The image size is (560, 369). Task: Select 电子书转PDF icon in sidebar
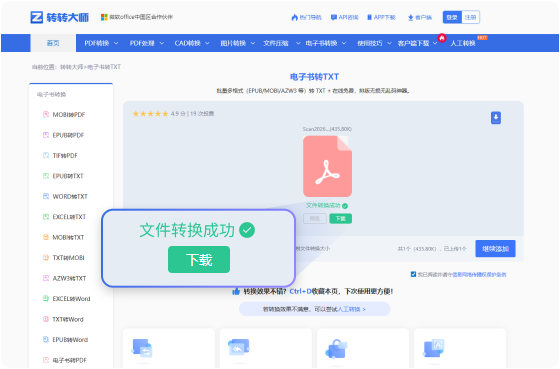pyautogui.click(x=46, y=360)
